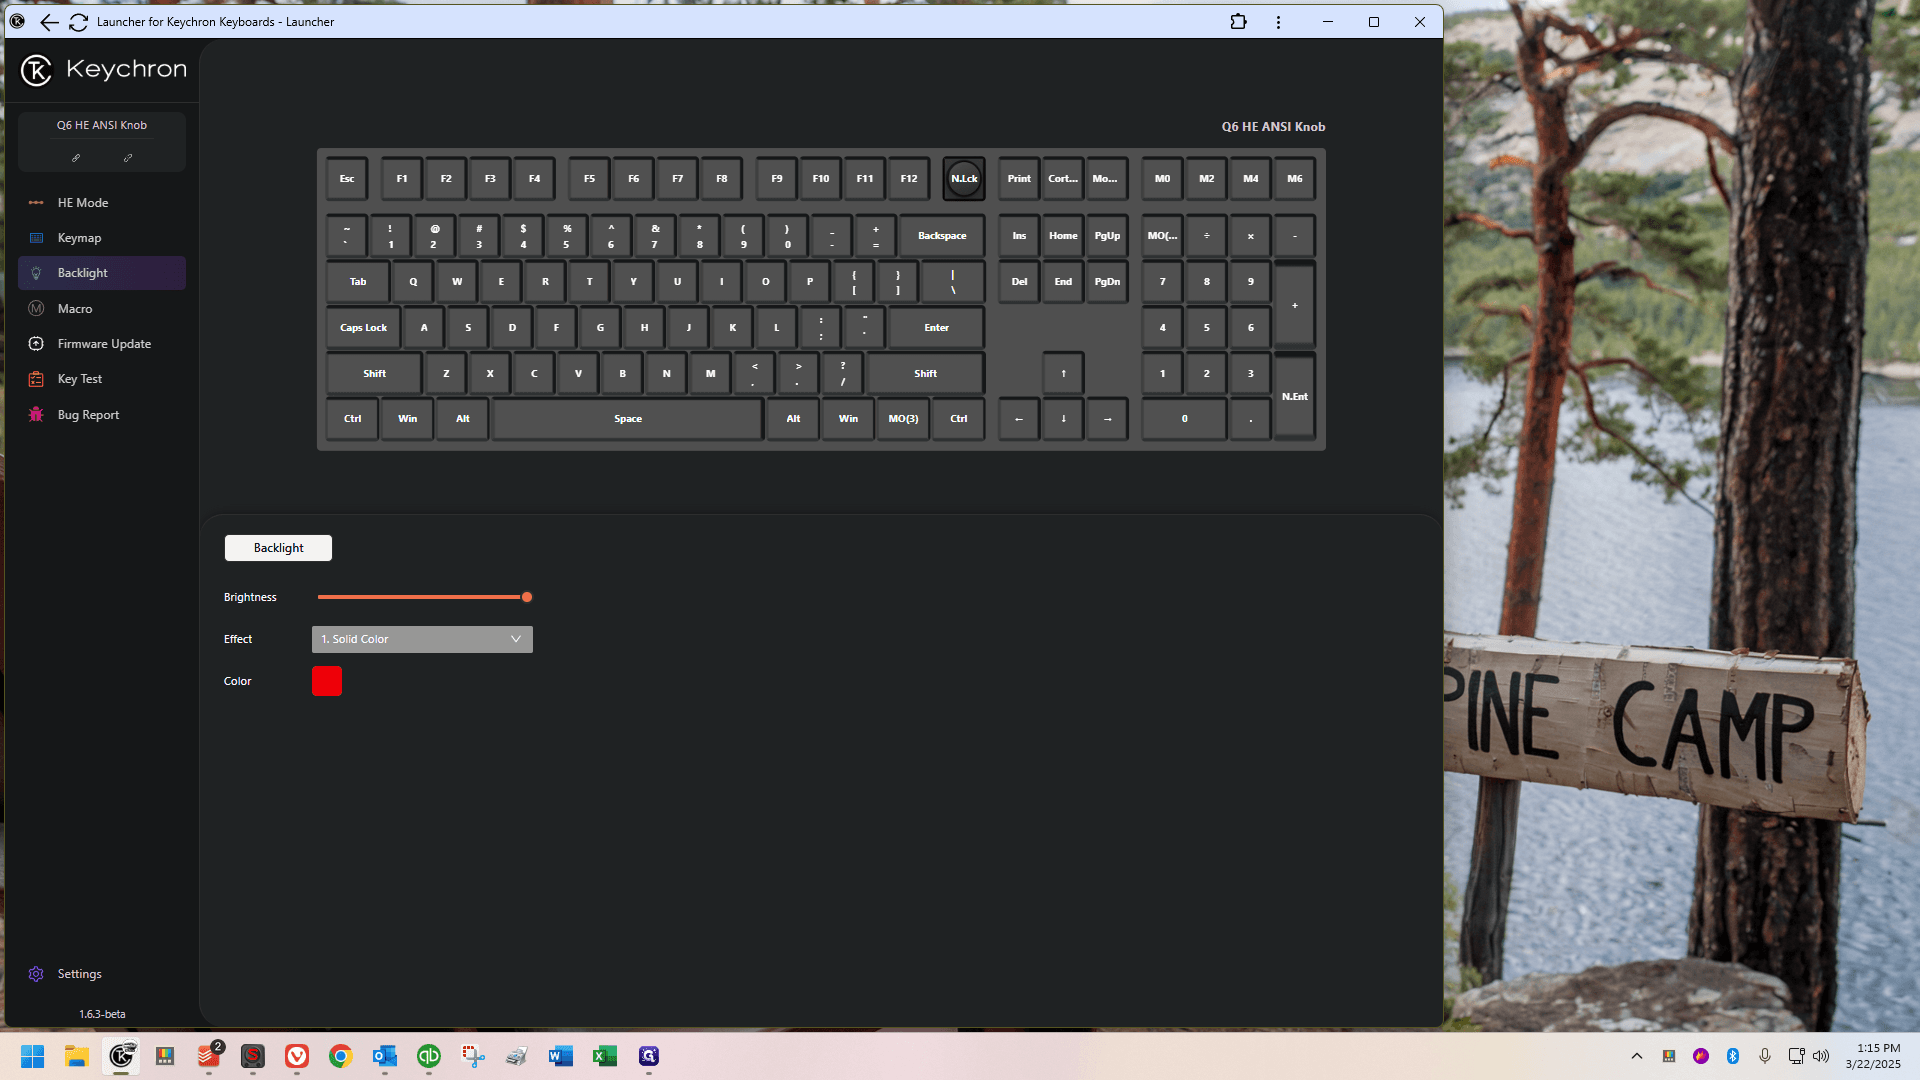Click the Ins key
Viewport: 1920px width, 1080px height.
[1019, 236]
